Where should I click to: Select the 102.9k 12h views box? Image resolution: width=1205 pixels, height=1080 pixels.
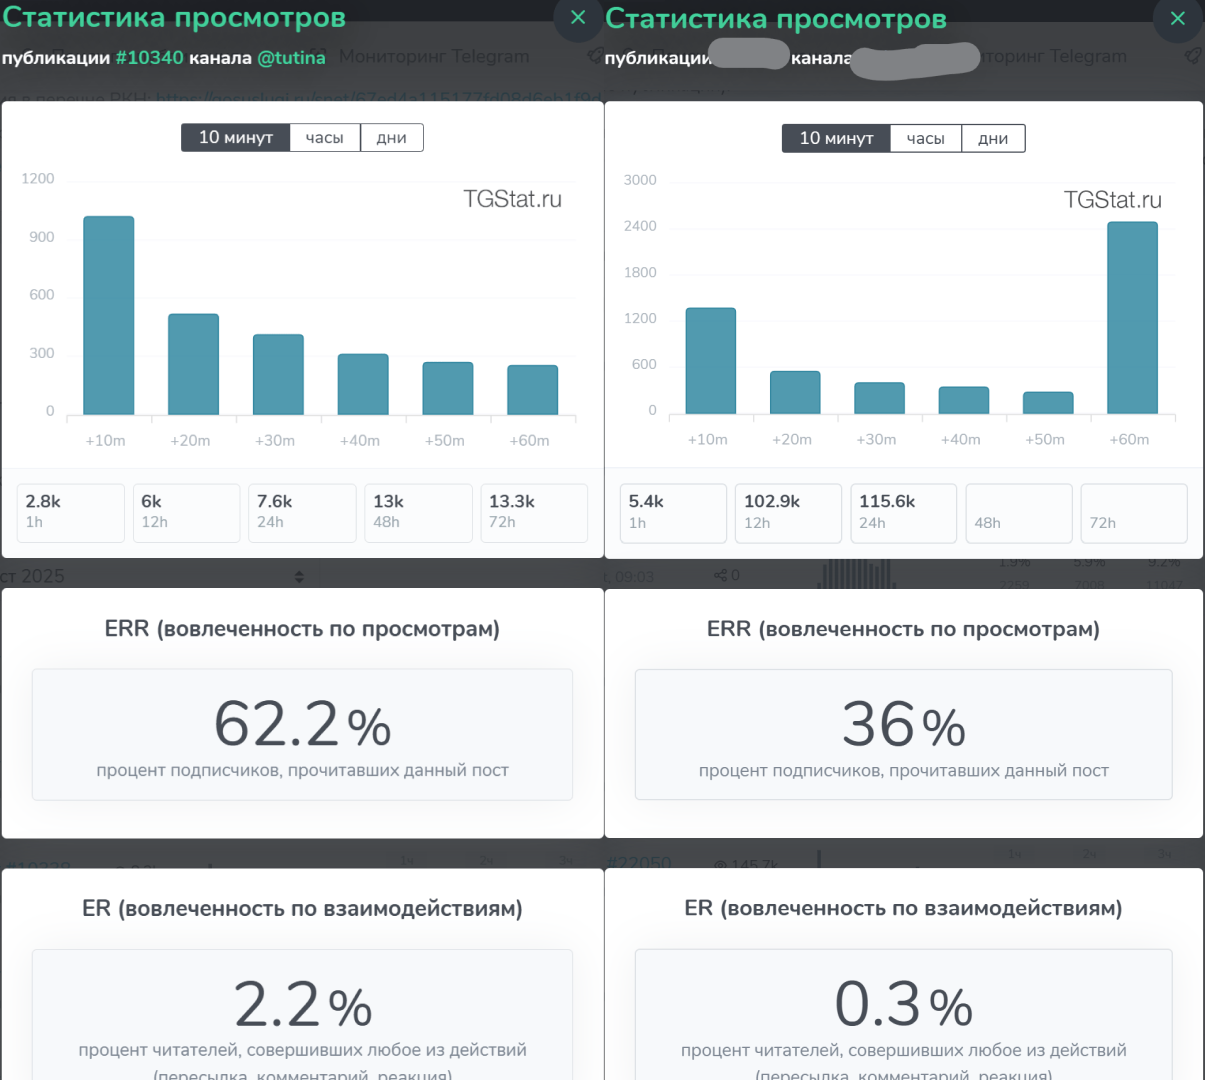(x=789, y=514)
